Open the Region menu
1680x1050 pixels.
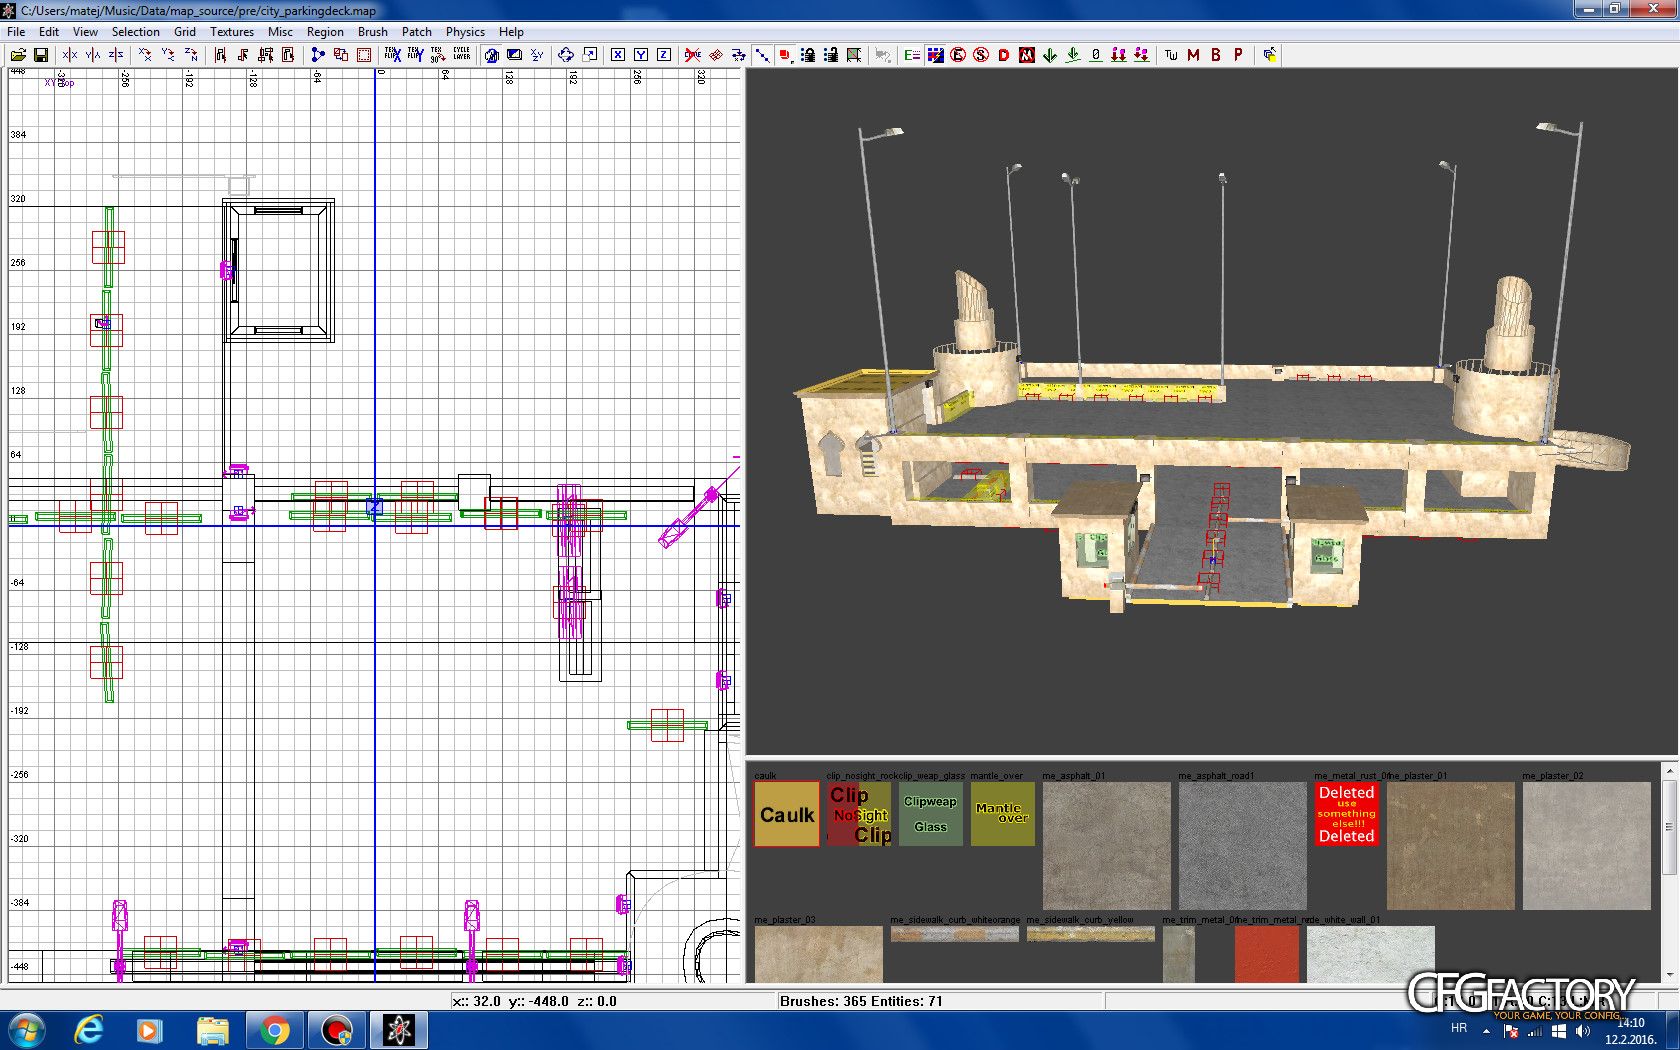325,32
